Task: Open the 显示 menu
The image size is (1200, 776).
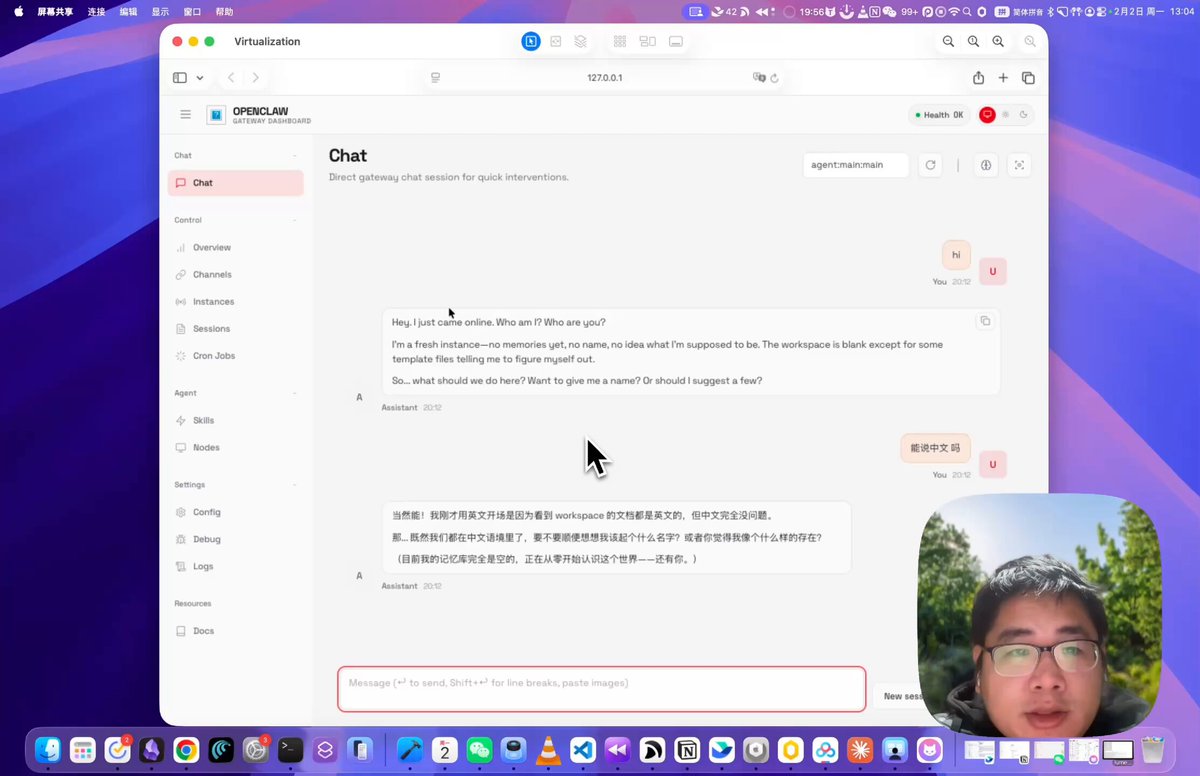Action: [x=160, y=12]
